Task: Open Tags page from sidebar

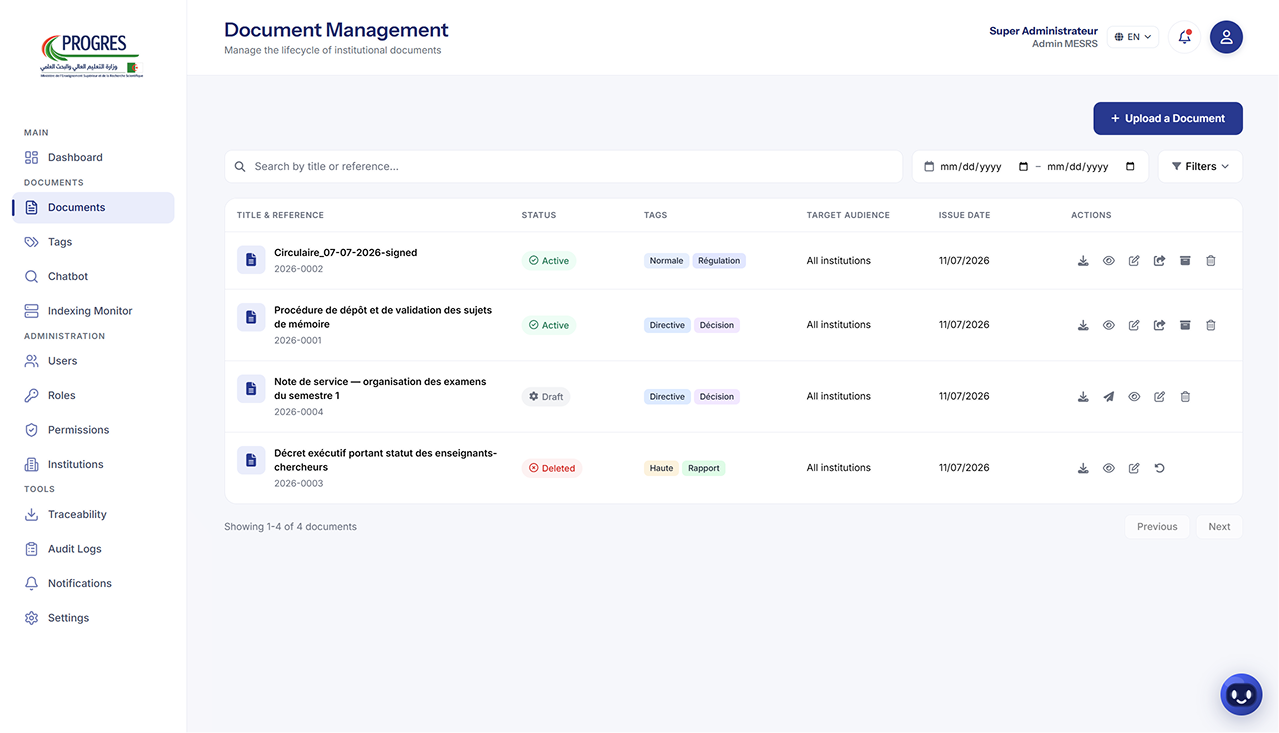Action: pos(93,242)
